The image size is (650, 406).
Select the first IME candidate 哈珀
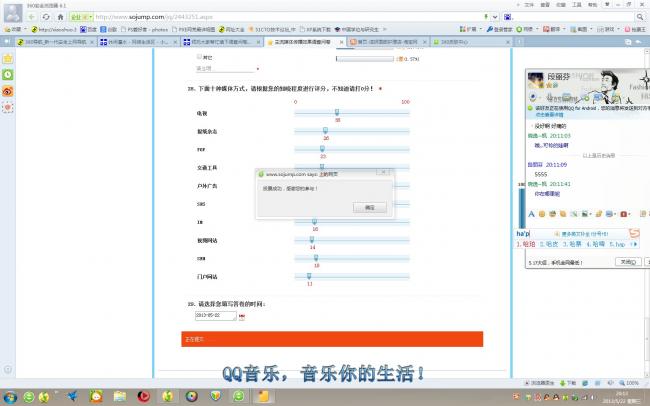526,244
